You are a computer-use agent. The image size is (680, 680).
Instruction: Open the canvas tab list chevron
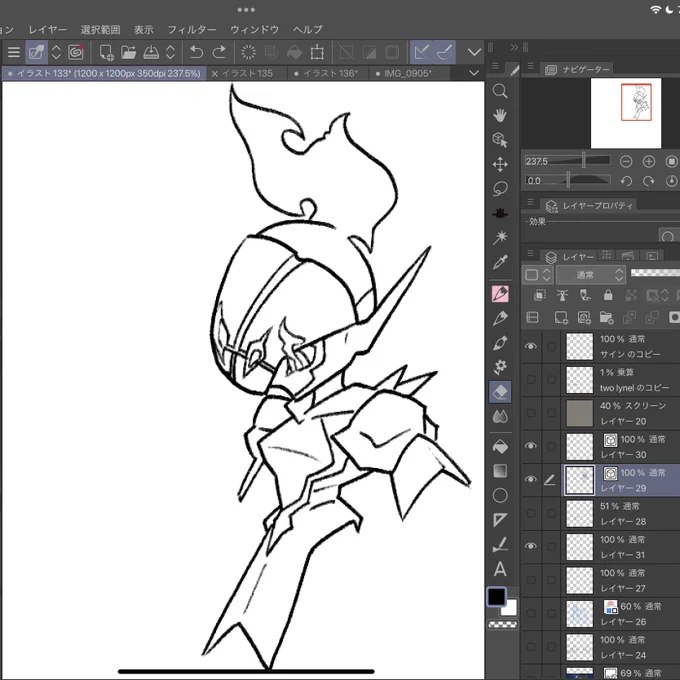click(474, 73)
